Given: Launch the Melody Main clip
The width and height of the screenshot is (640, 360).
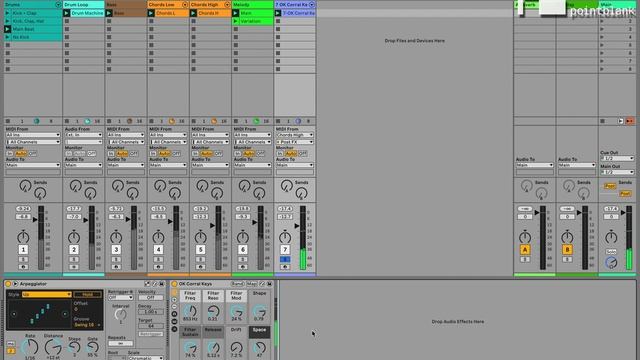Looking at the screenshot, I should pyautogui.click(x=236, y=13).
